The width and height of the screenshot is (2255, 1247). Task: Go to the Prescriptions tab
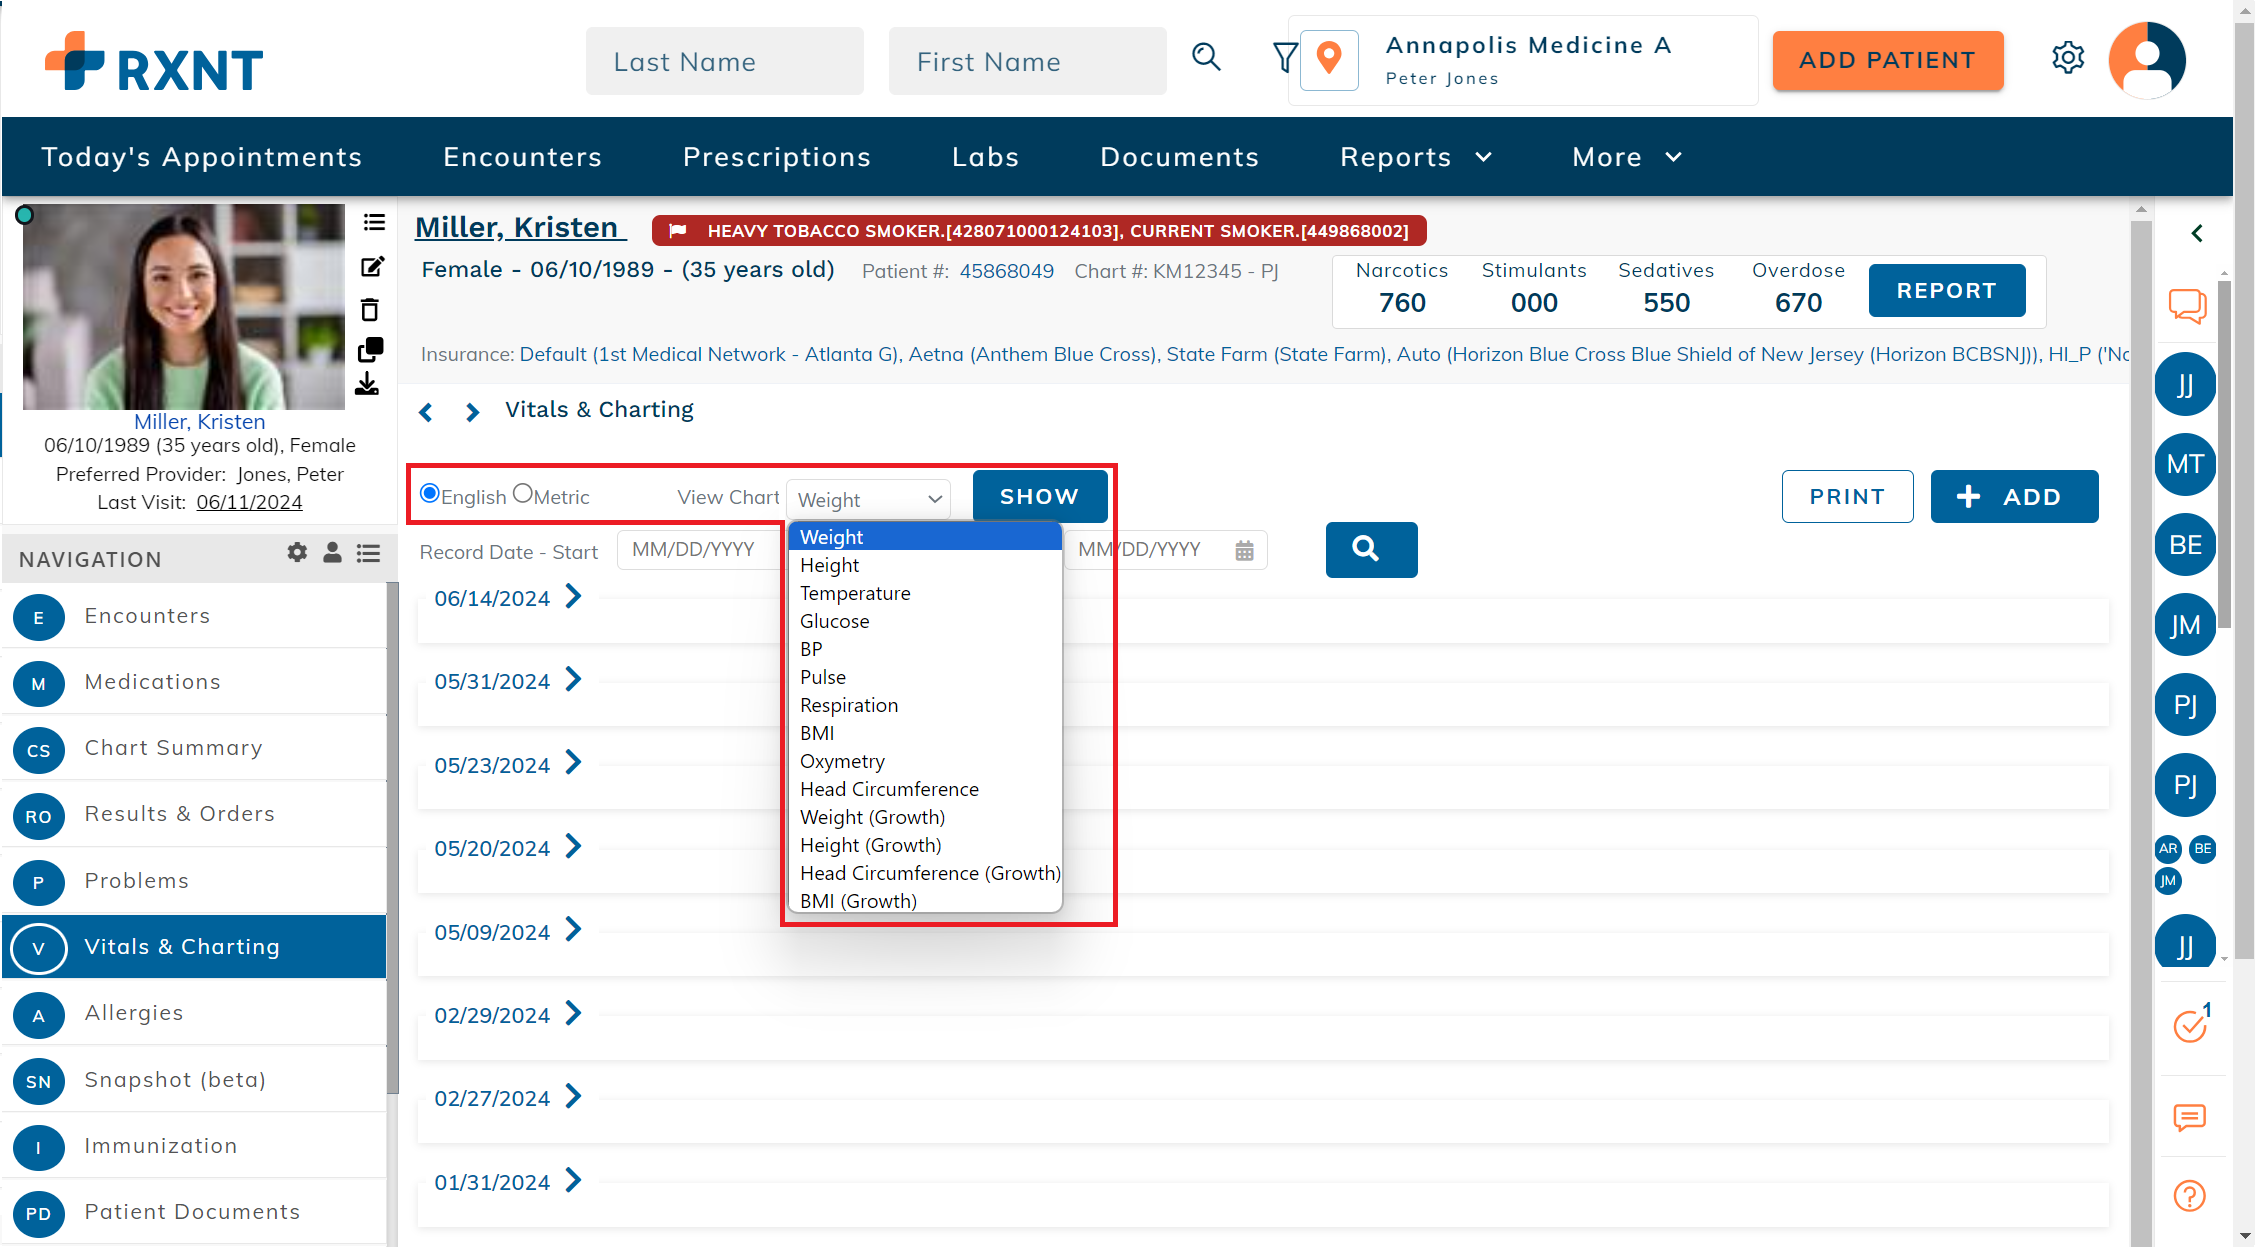776,157
